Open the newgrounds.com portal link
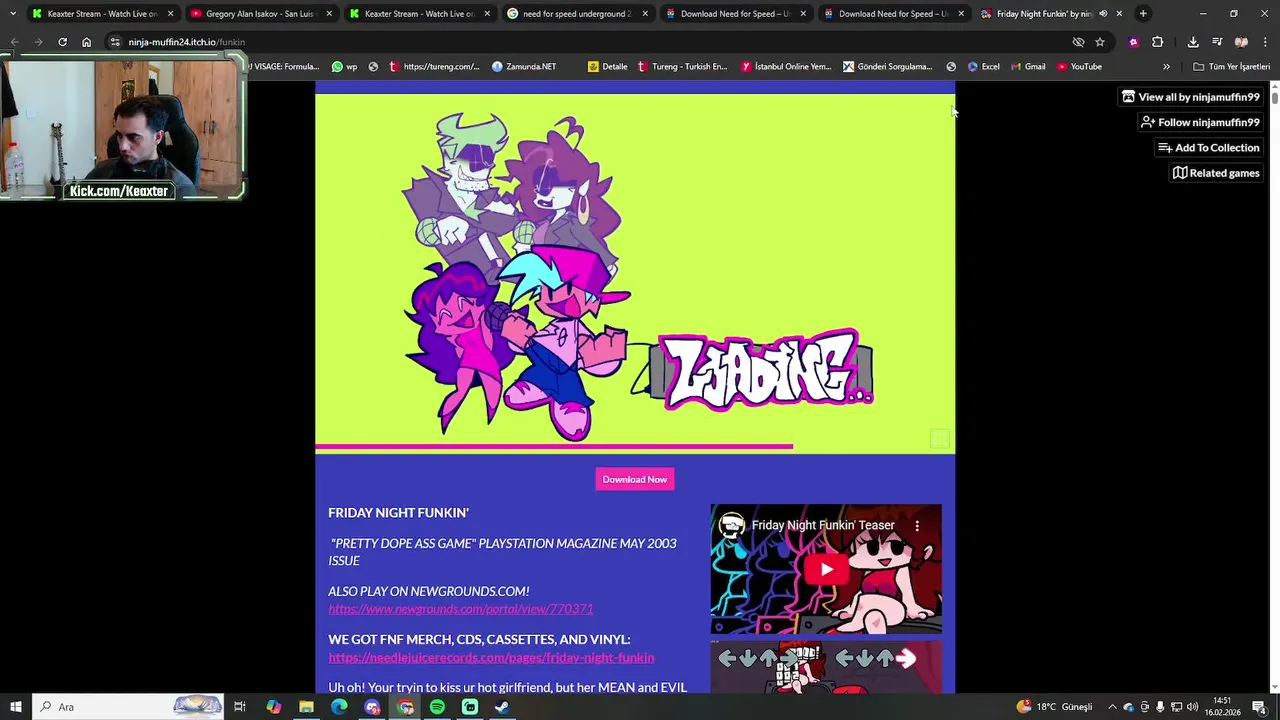The height and width of the screenshot is (720, 1280). 460,609
